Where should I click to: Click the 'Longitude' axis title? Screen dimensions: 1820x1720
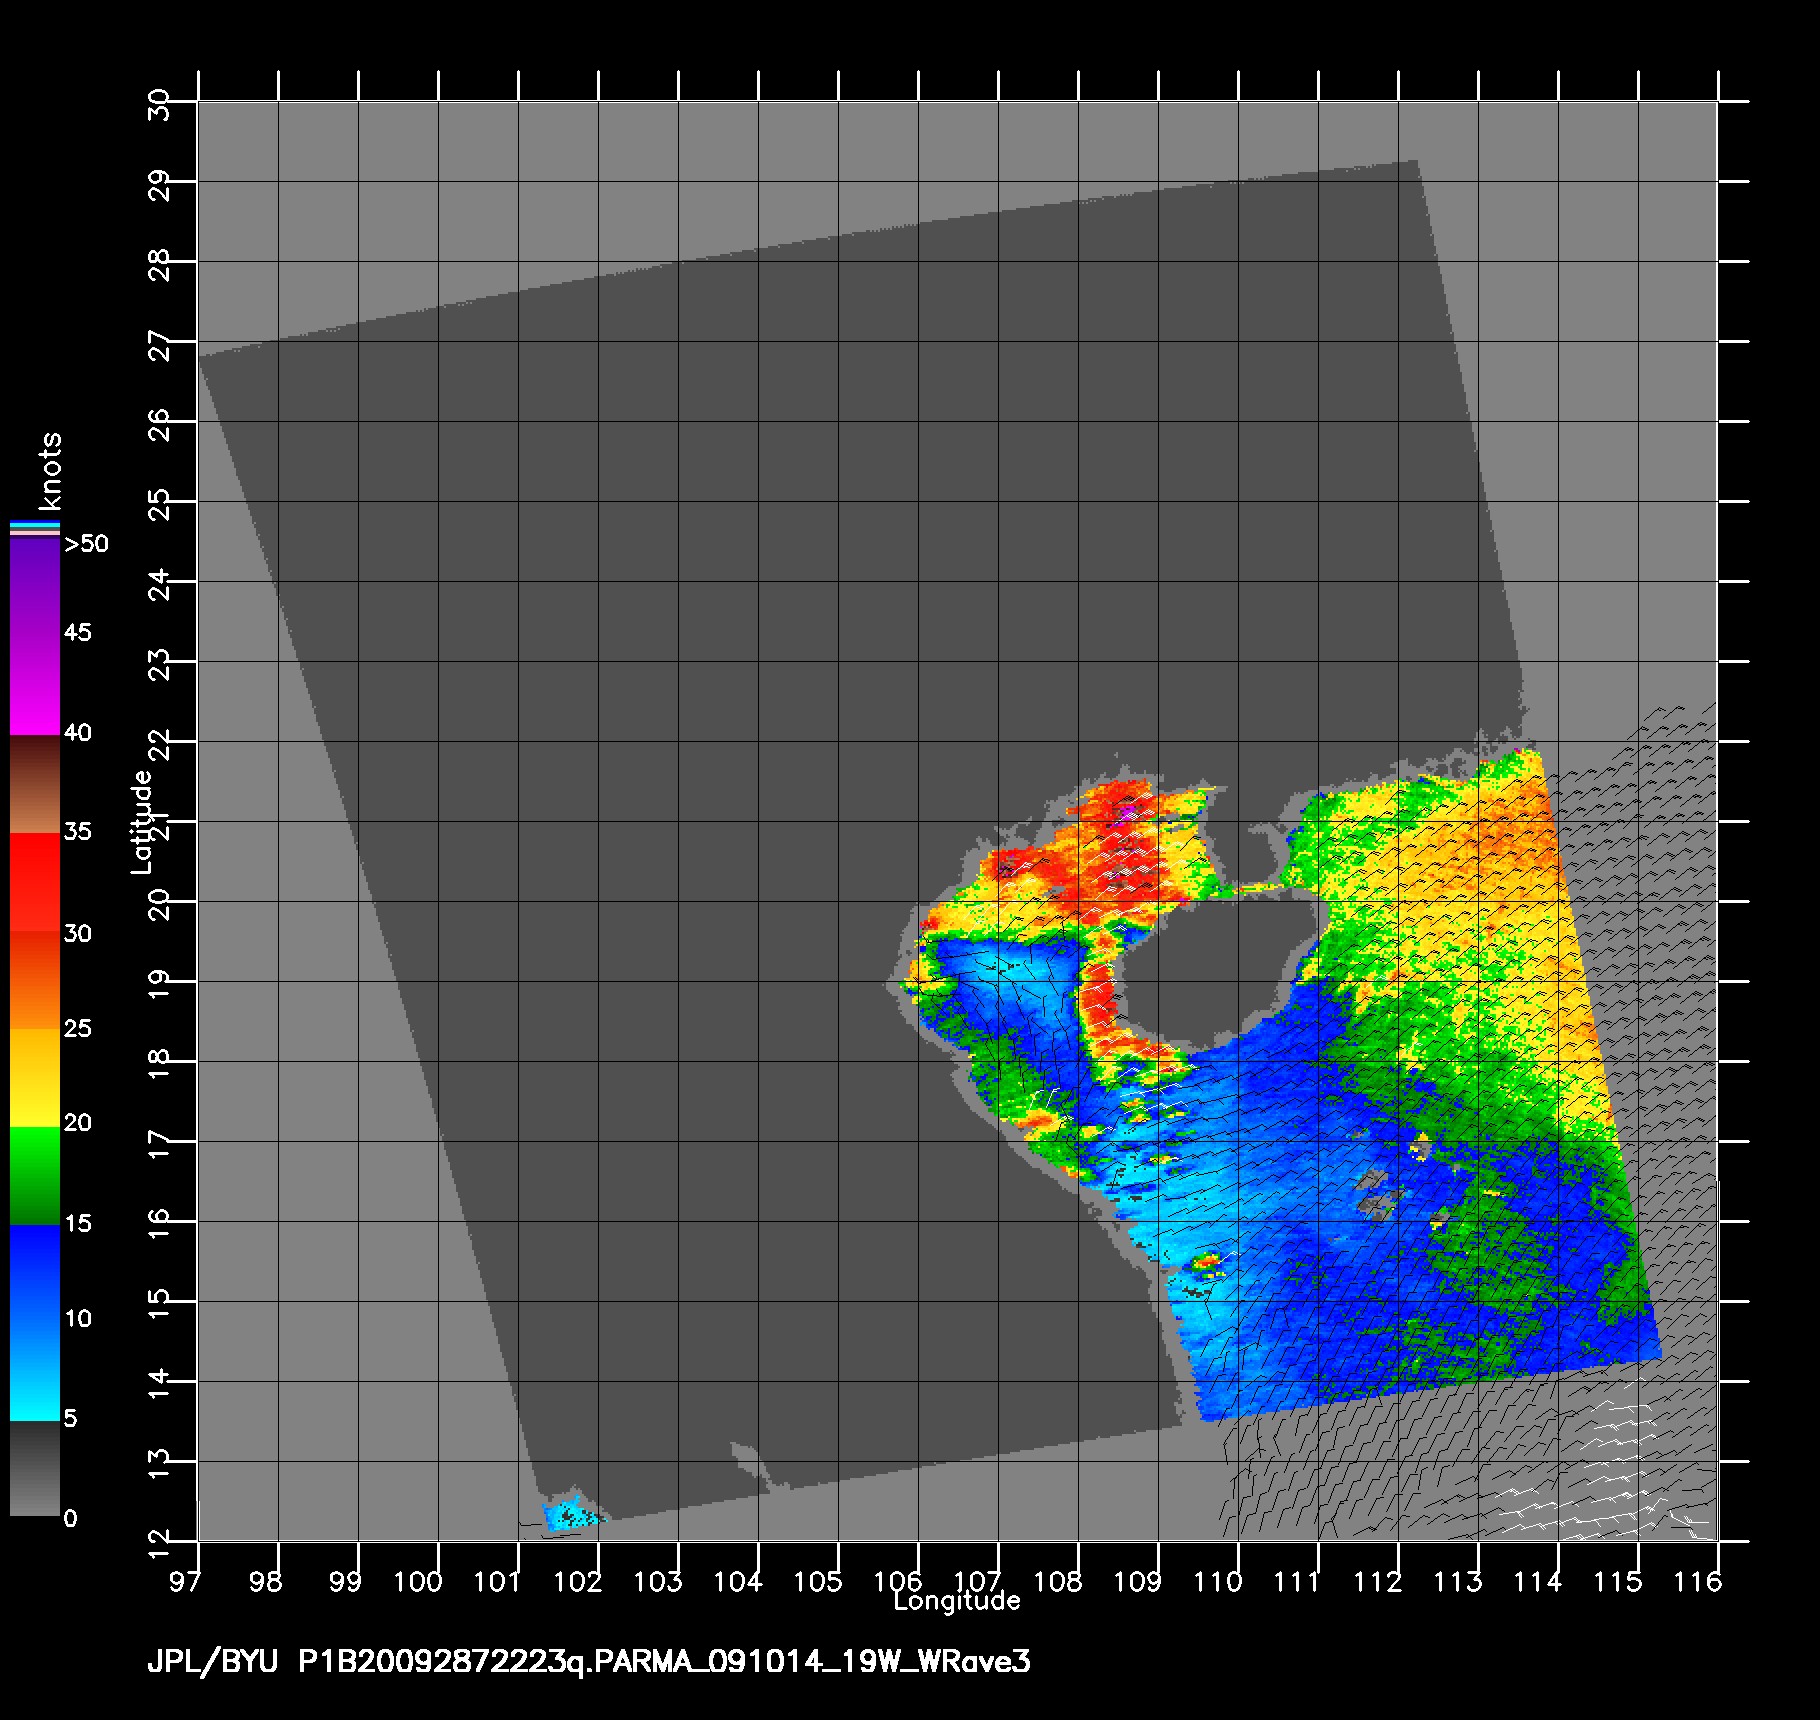(x=957, y=1601)
